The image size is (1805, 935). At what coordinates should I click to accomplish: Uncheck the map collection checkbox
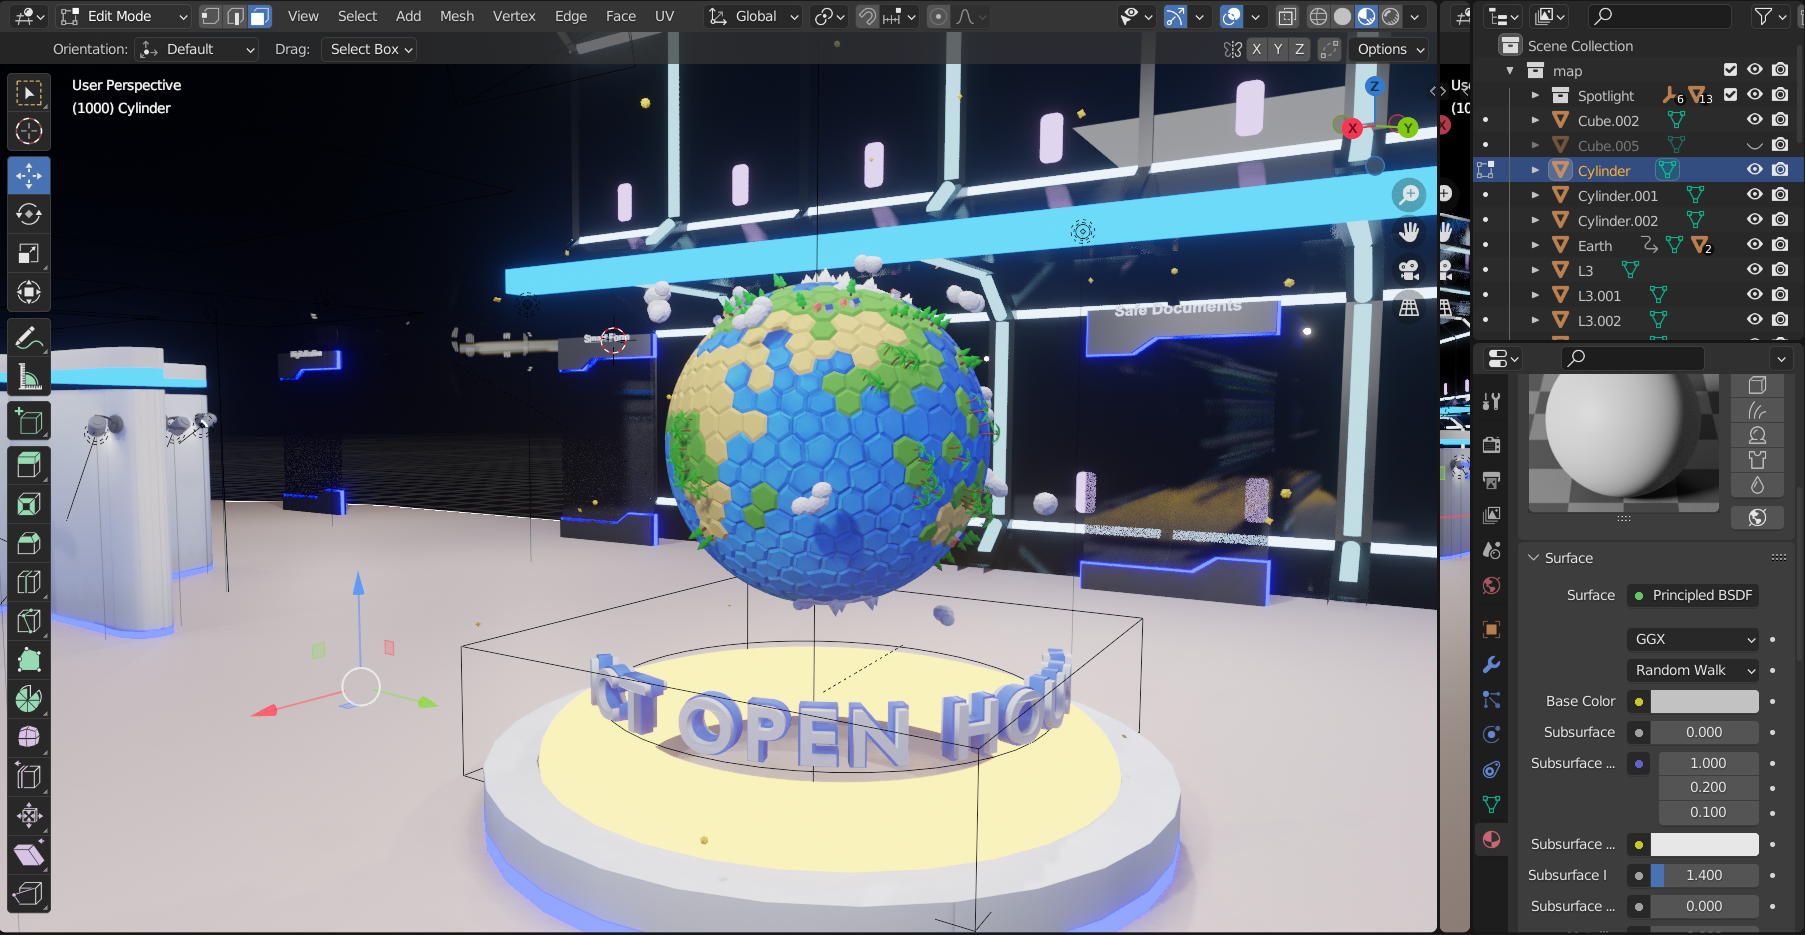[1730, 70]
